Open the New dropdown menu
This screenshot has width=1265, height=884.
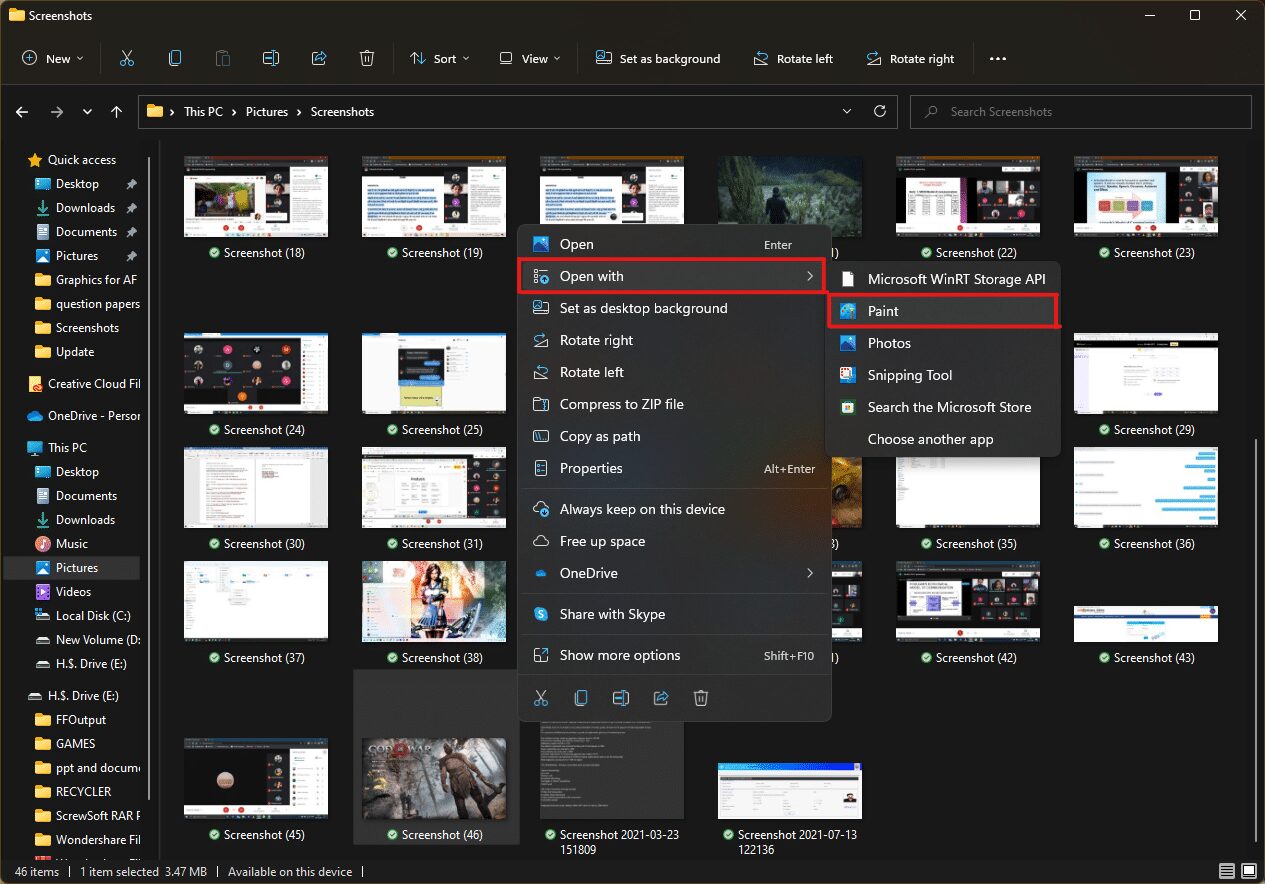[x=52, y=59]
